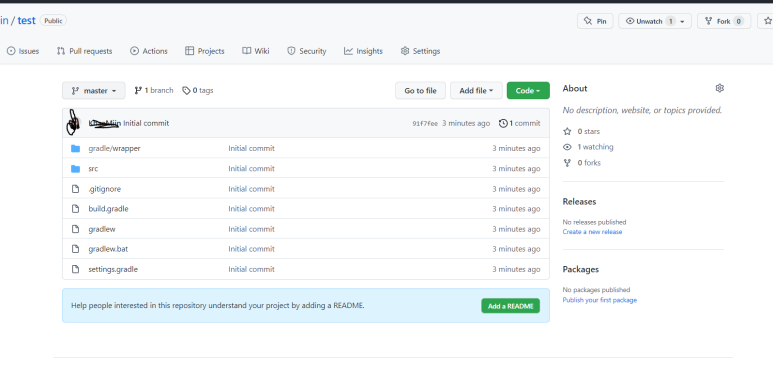Click the Releases heading

point(579,201)
